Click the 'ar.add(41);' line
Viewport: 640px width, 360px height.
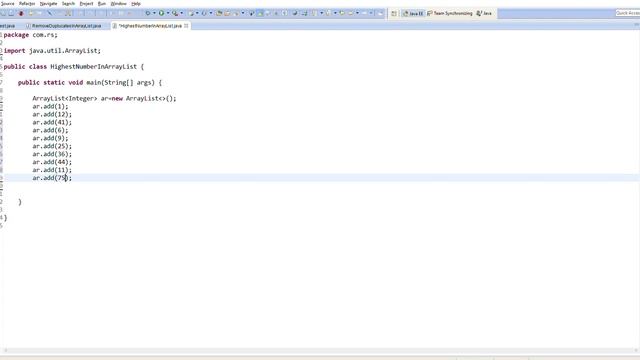click(x=52, y=122)
